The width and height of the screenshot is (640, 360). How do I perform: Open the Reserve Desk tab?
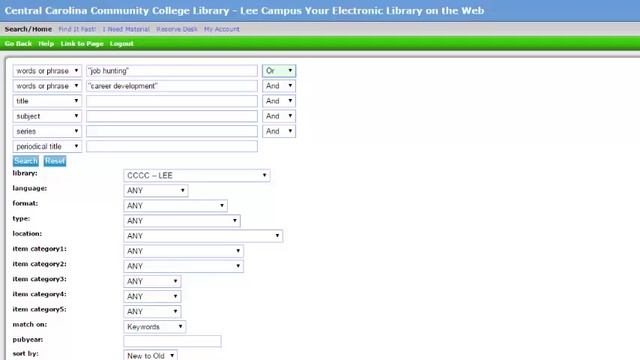[x=177, y=29]
